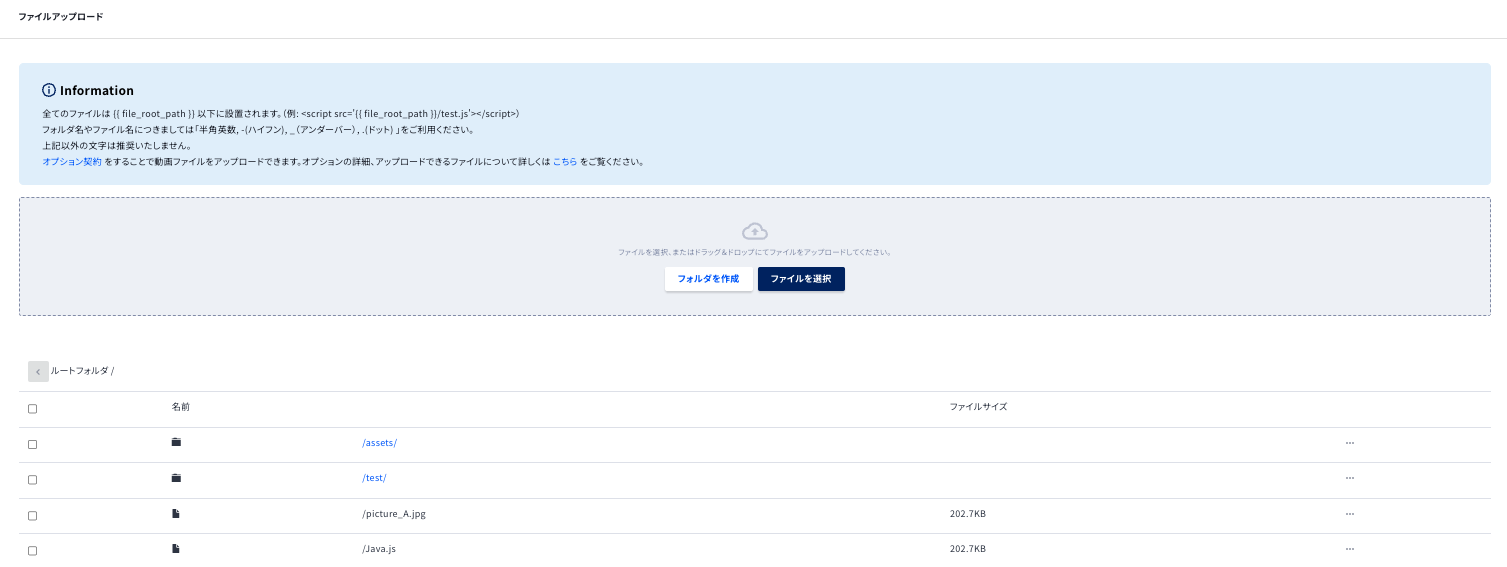This screenshot has height=567, width=1507.
Task: Click the folder icon beside /test/
Action: [x=176, y=478]
